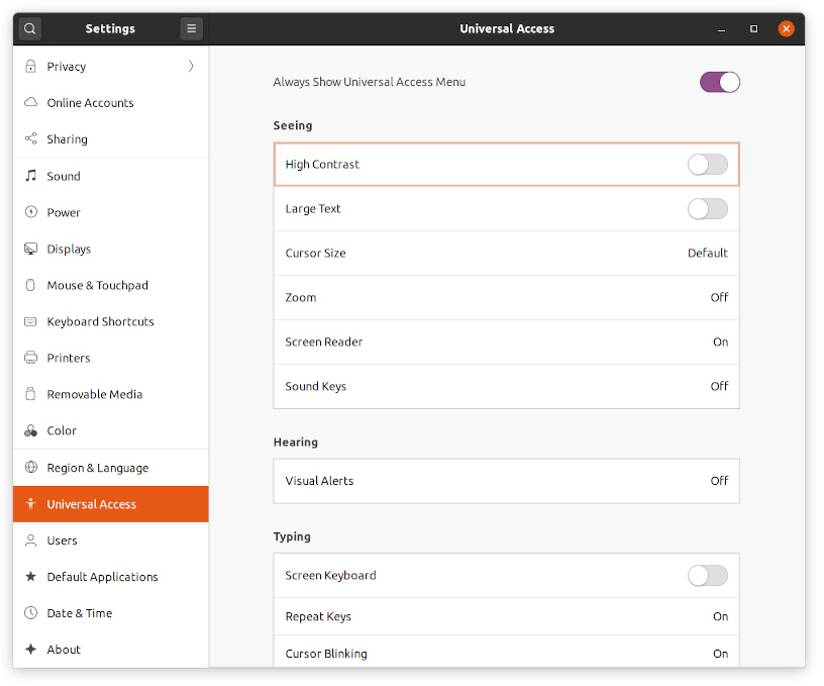Open Visual Alerts setting row
This screenshot has width=824, height=686.
click(507, 481)
